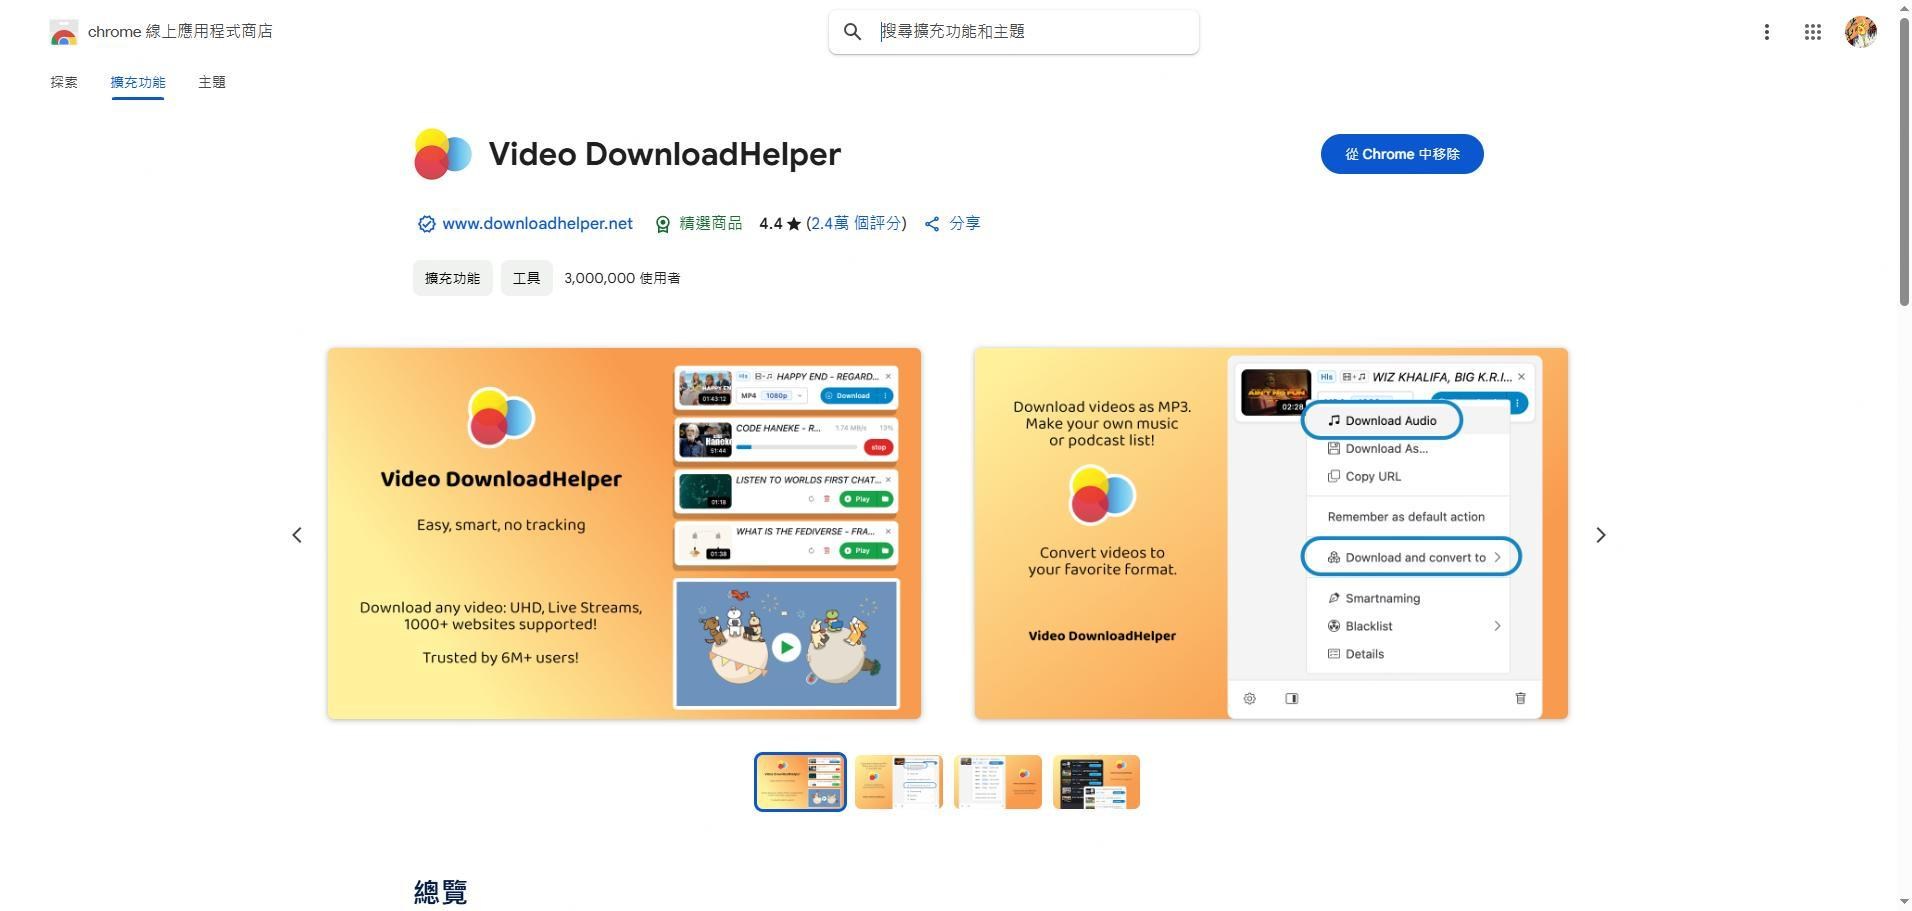Open the 2.4萬 個評分 ratings link

[x=857, y=224]
